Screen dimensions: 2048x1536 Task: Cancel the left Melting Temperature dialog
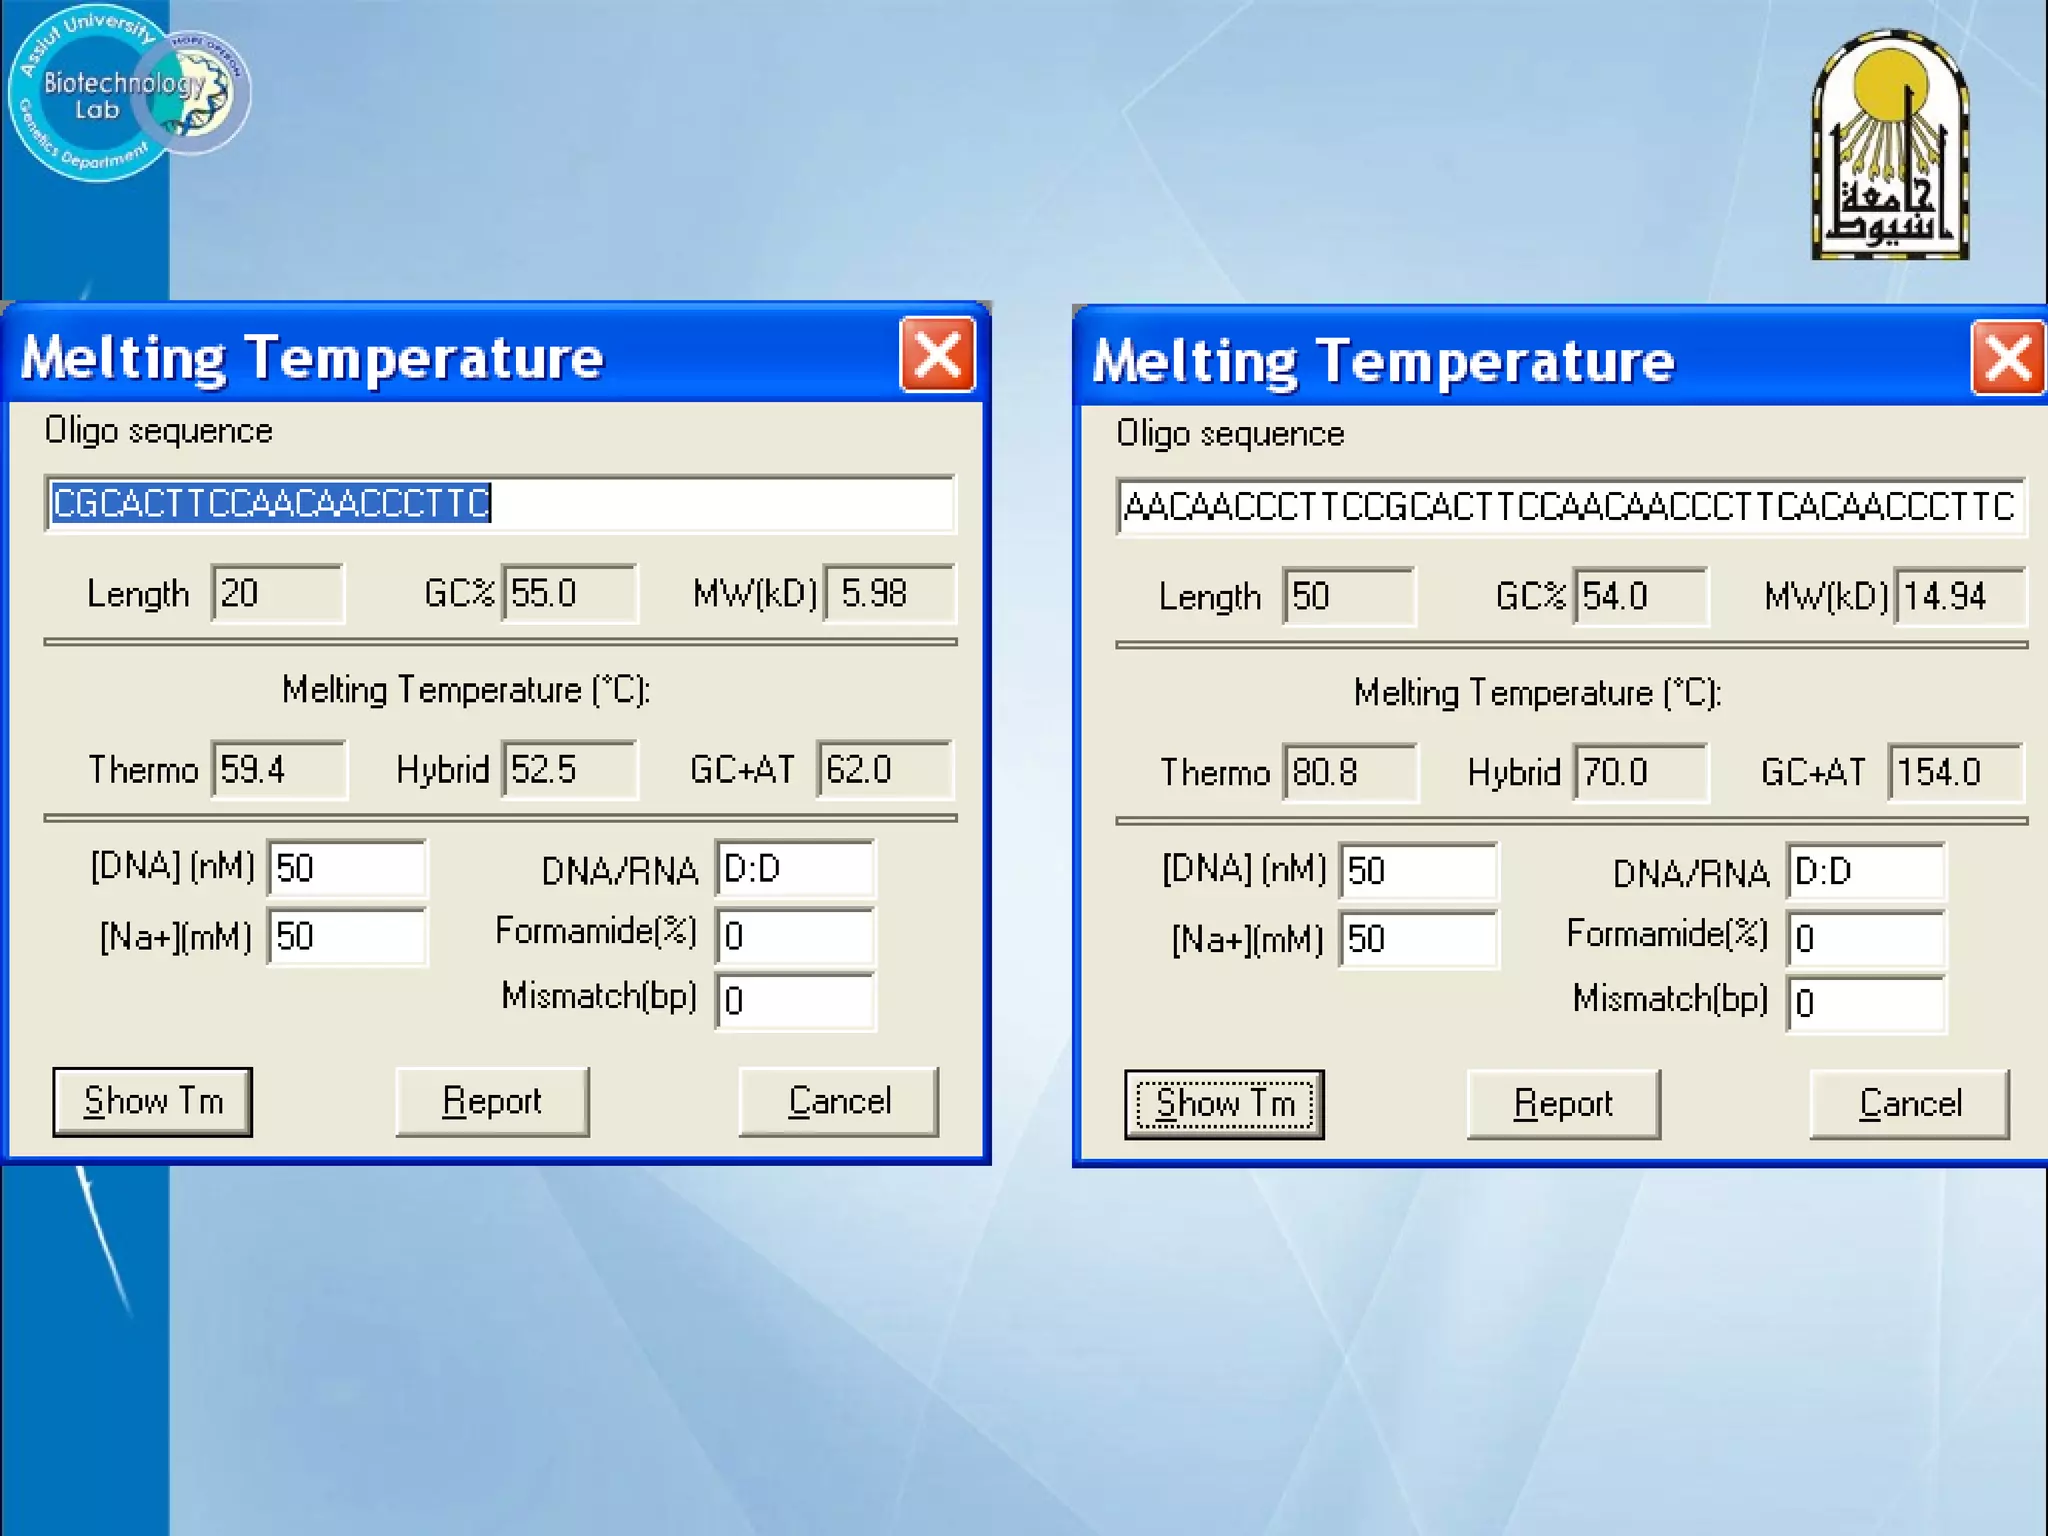(838, 1101)
